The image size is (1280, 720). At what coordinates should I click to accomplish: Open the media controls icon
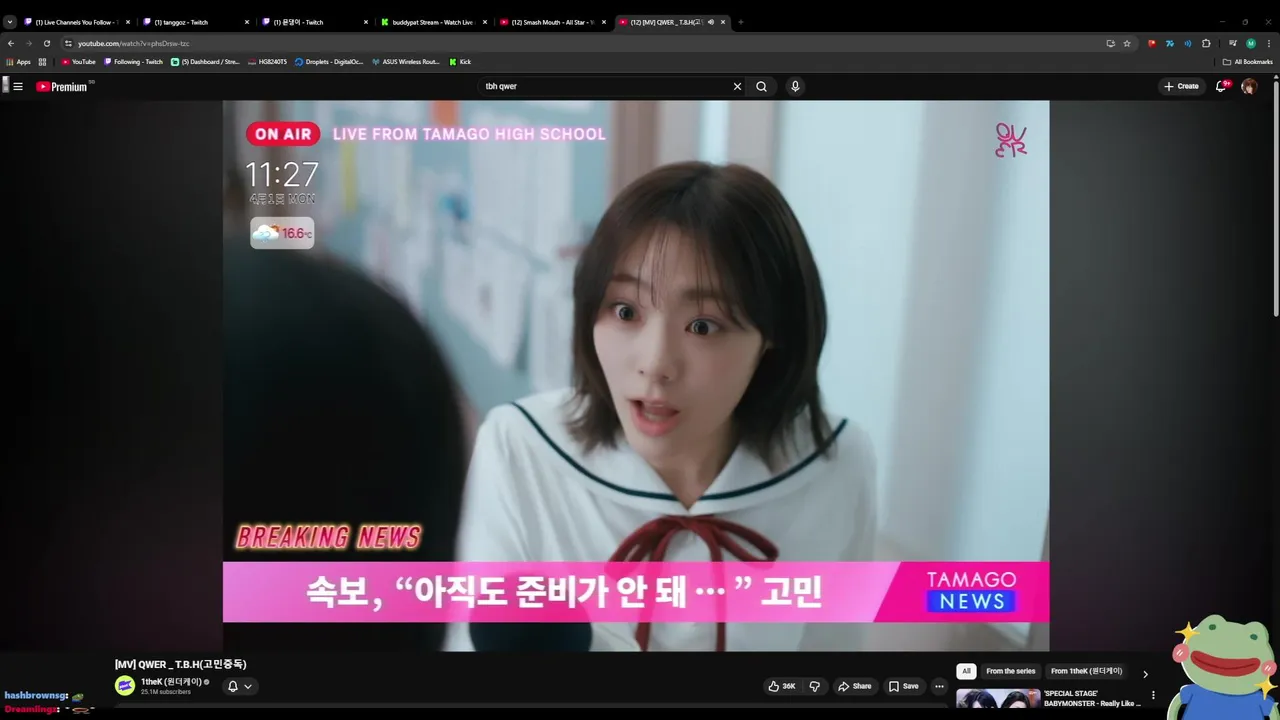coord(1233,44)
